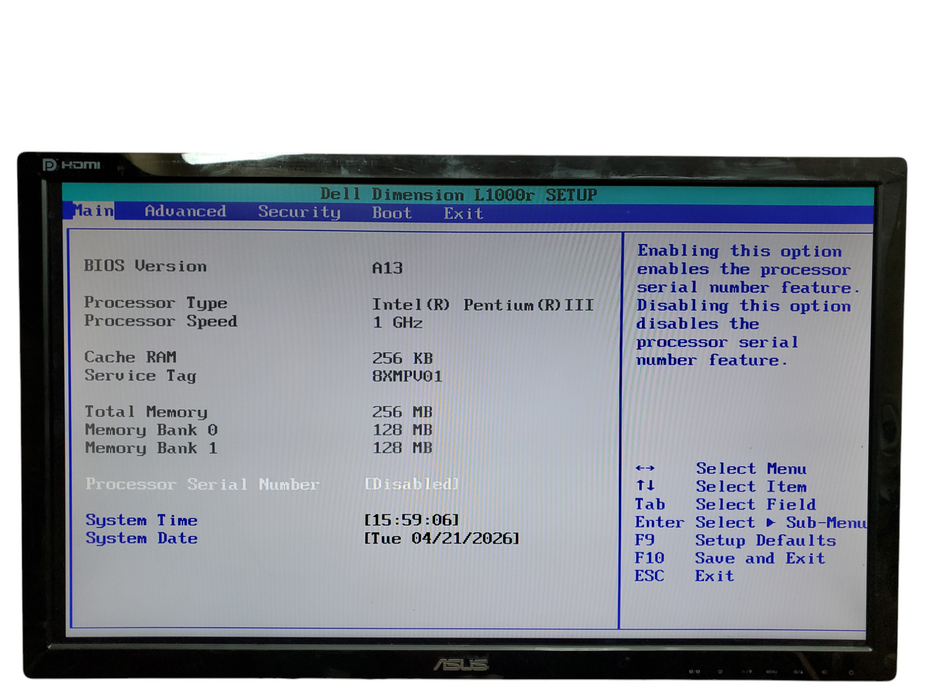
Task: Click the ESC key hint label
Action: (649, 576)
